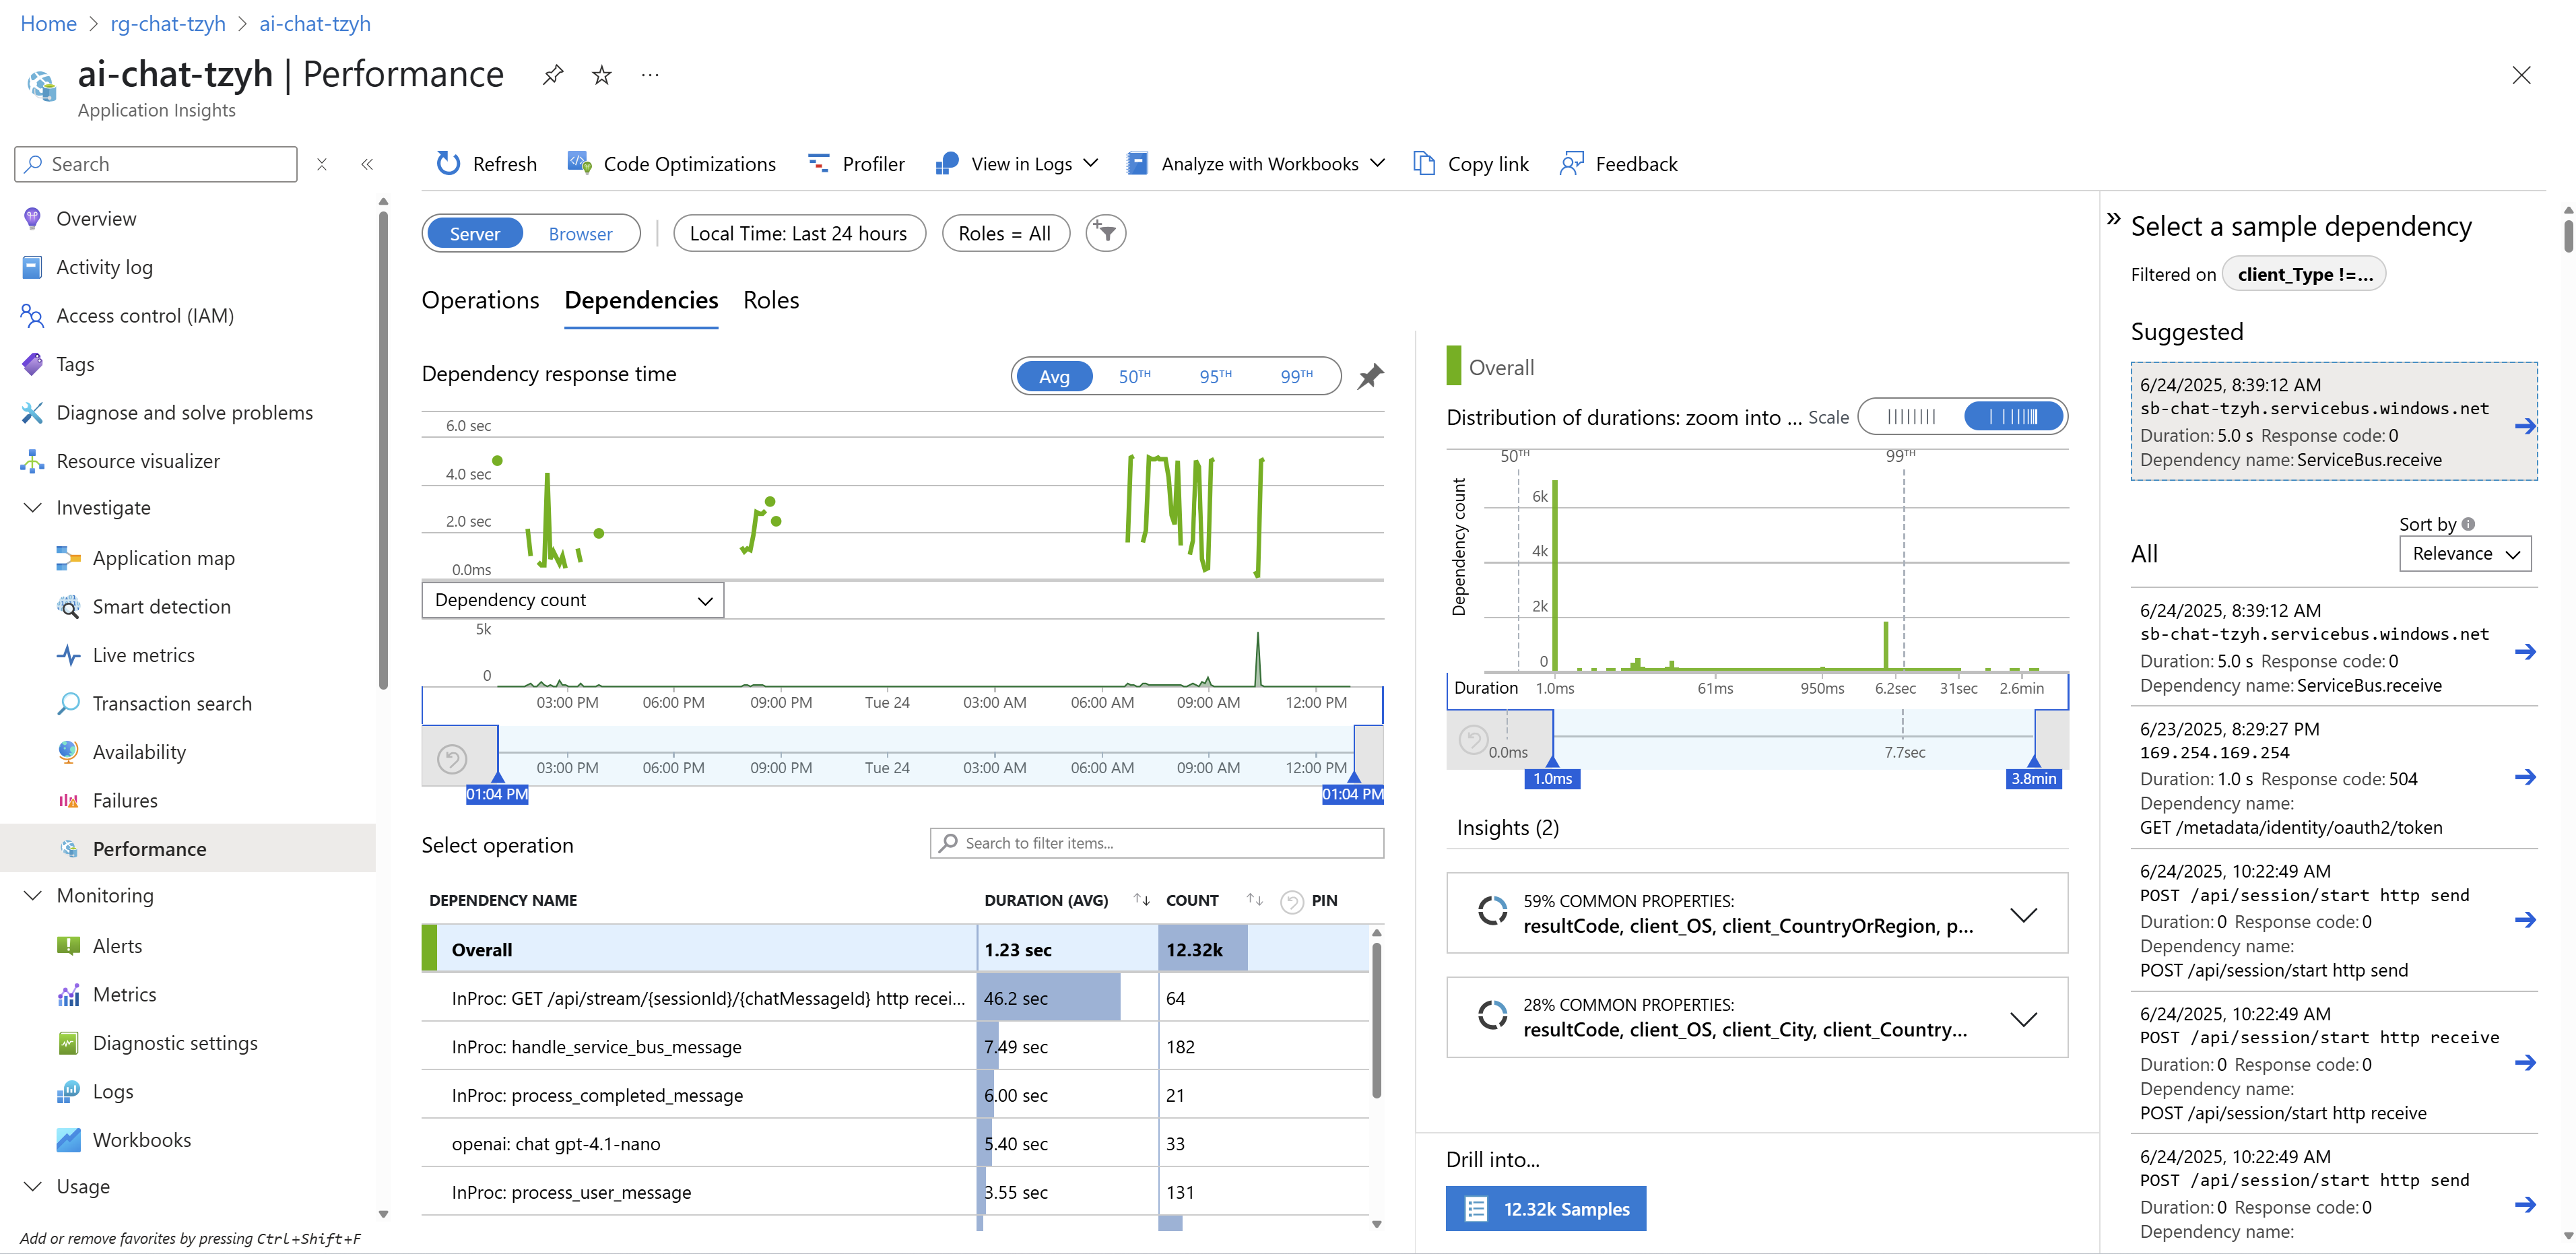This screenshot has width=2576, height=1254.
Task: Click the Roles = All filter
Action: click(1005, 233)
